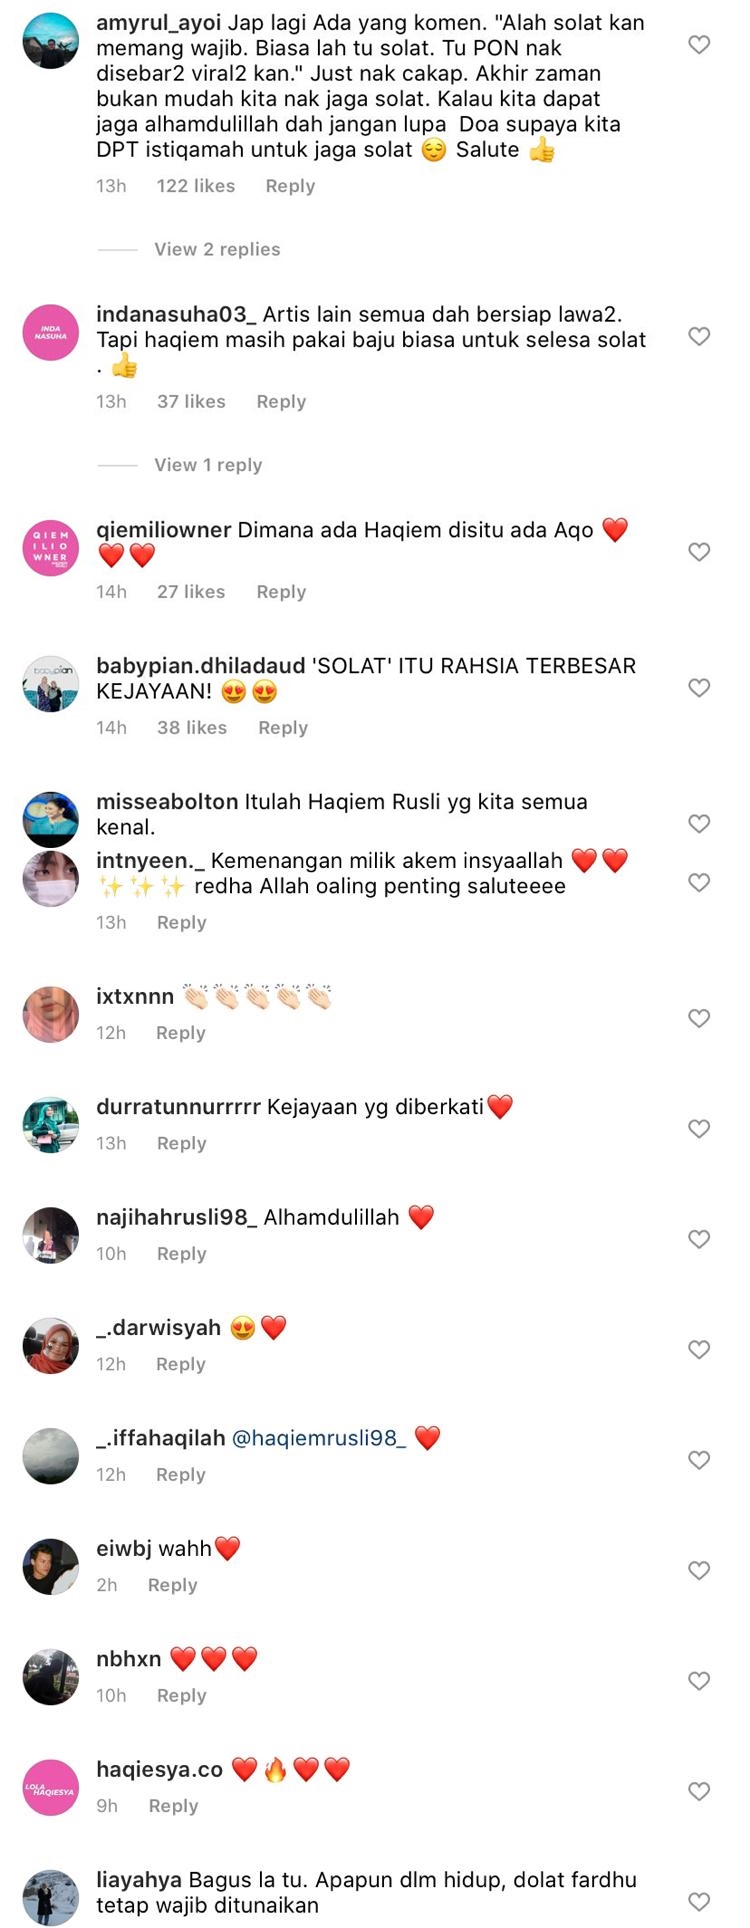This screenshot has width=750, height=1928.
Task: Expand View 1 reply under indanasuha03_
Action: (x=208, y=465)
